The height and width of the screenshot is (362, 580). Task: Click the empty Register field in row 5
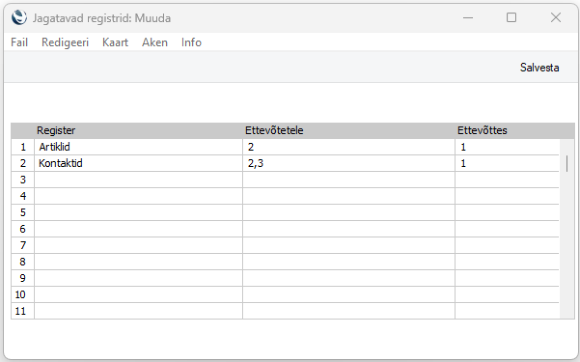[x=138, y=213]
